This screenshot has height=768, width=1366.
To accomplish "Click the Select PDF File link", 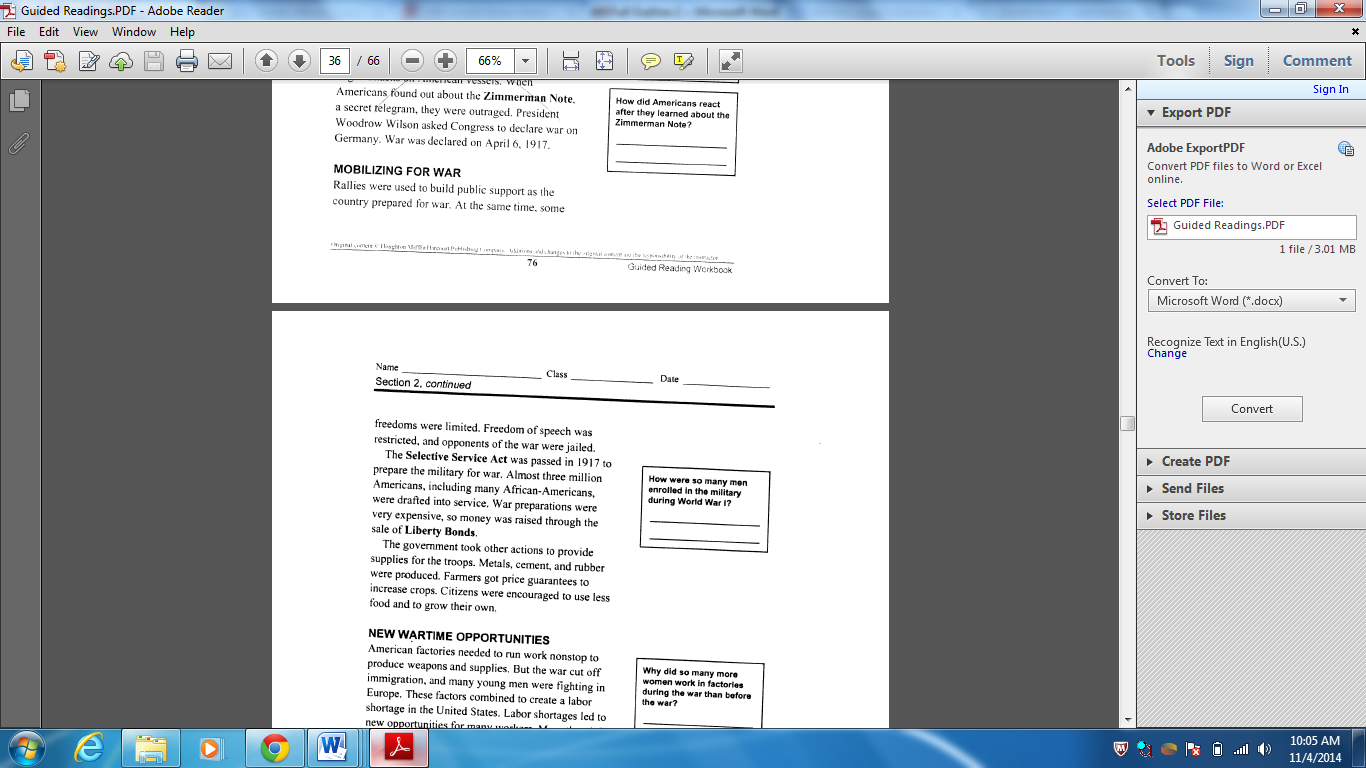I will point(1185,203).
